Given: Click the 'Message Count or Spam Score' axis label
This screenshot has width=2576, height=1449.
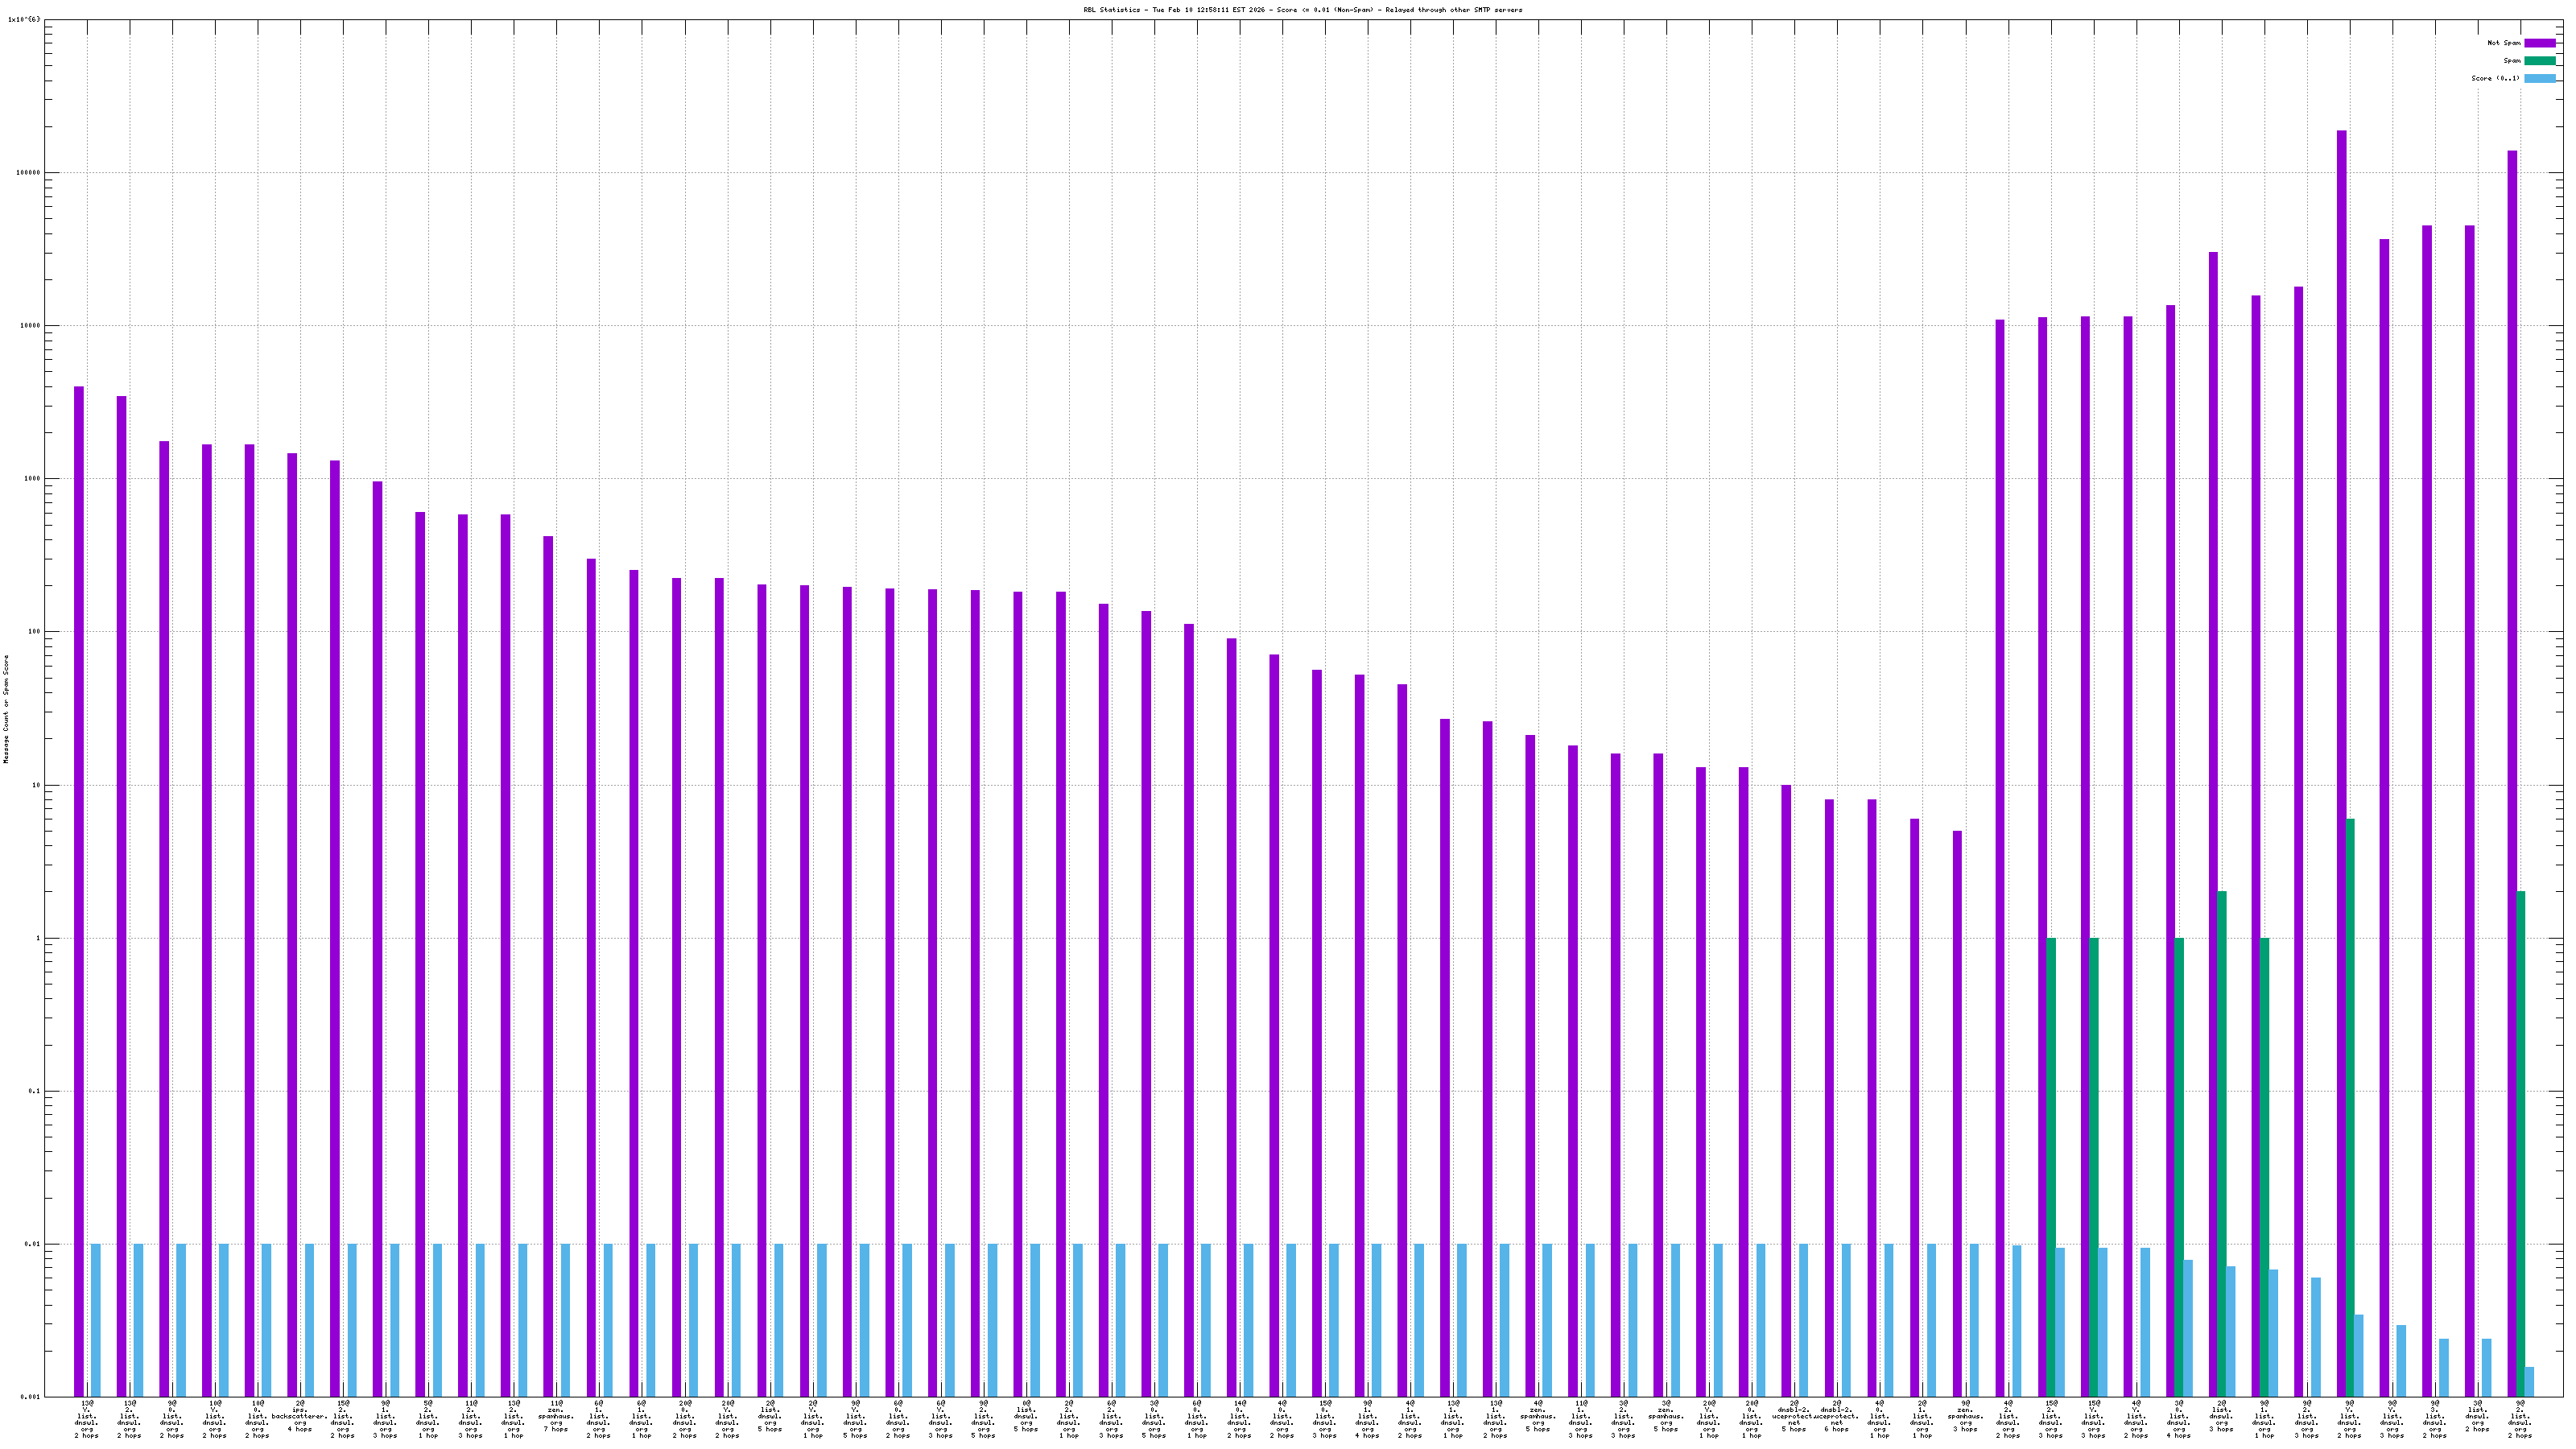Looking at the screenshot, I should 6,709.
